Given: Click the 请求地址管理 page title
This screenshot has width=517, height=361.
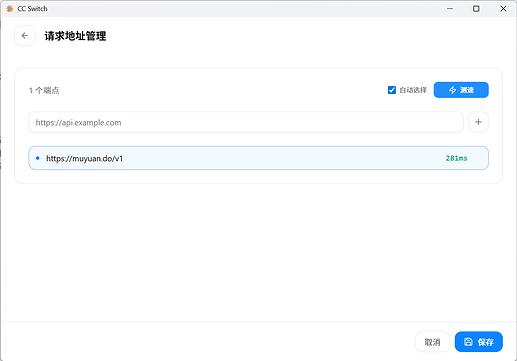Looking at the screenshot, I should (x=75, y=36).
